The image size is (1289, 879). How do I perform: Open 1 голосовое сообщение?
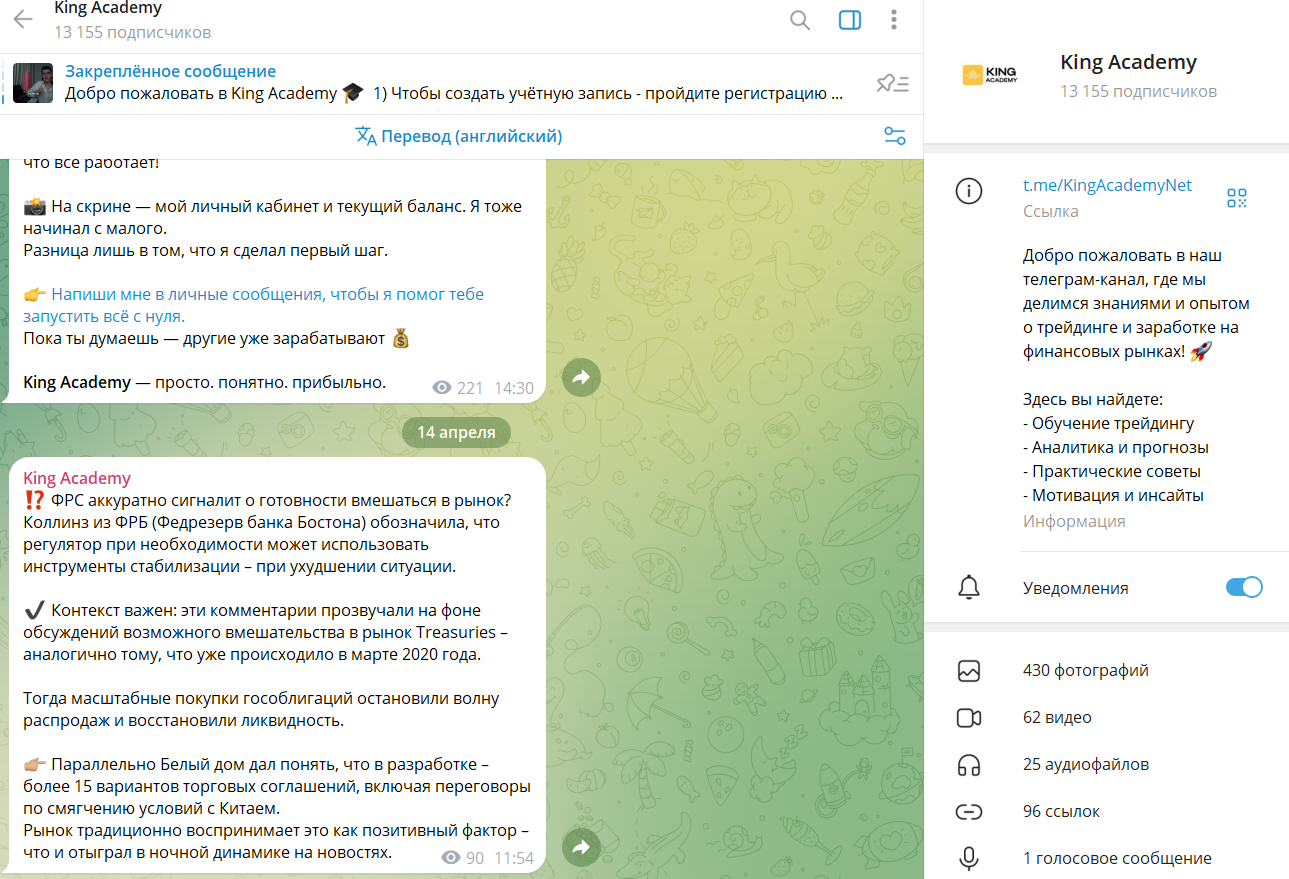pos(1117,858)
